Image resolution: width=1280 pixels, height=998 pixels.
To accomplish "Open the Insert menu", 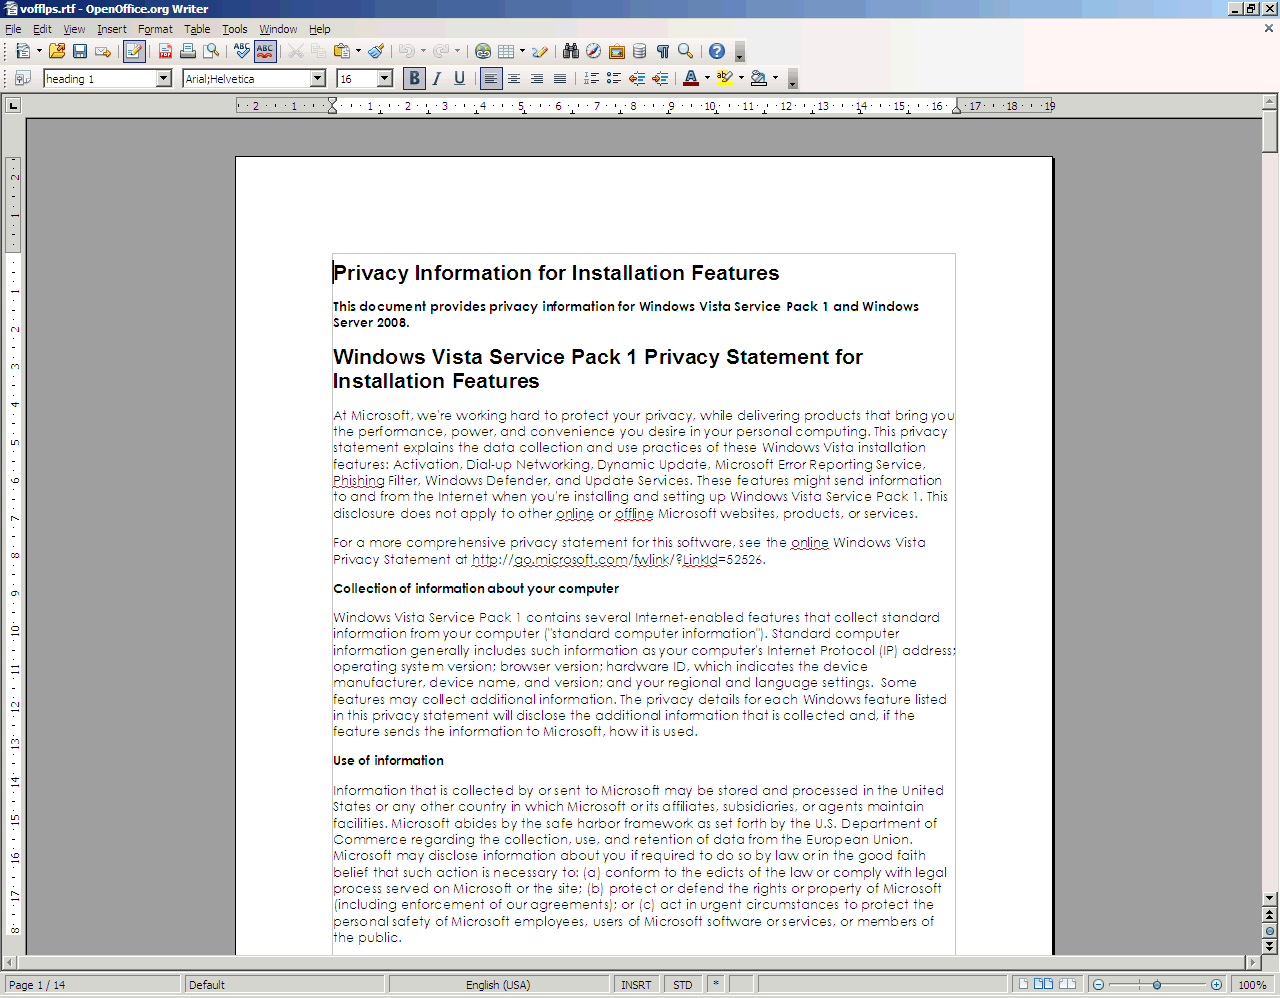I will tap(112, 29).
